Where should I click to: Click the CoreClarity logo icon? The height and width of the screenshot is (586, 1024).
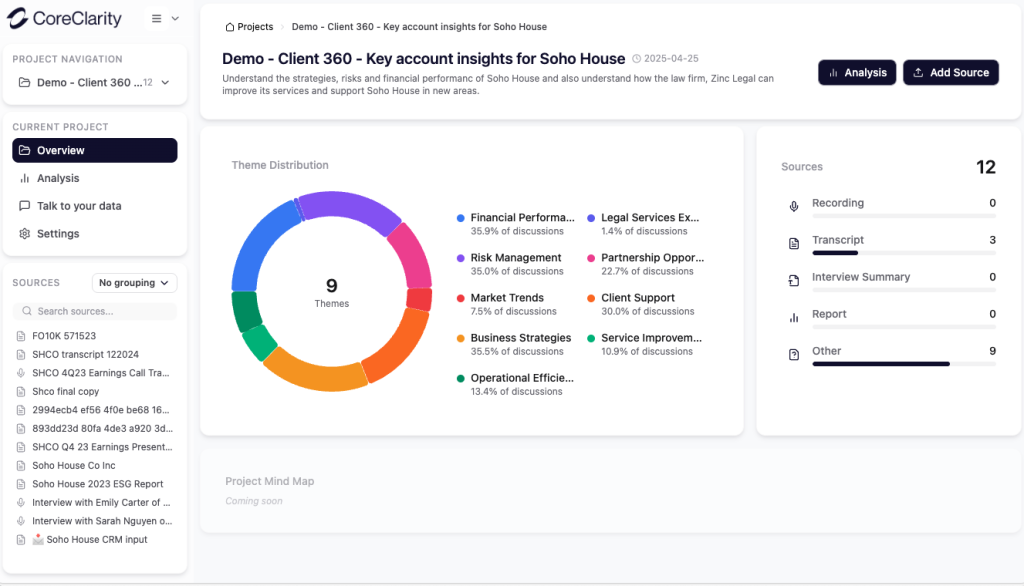[x=17, y=19]
